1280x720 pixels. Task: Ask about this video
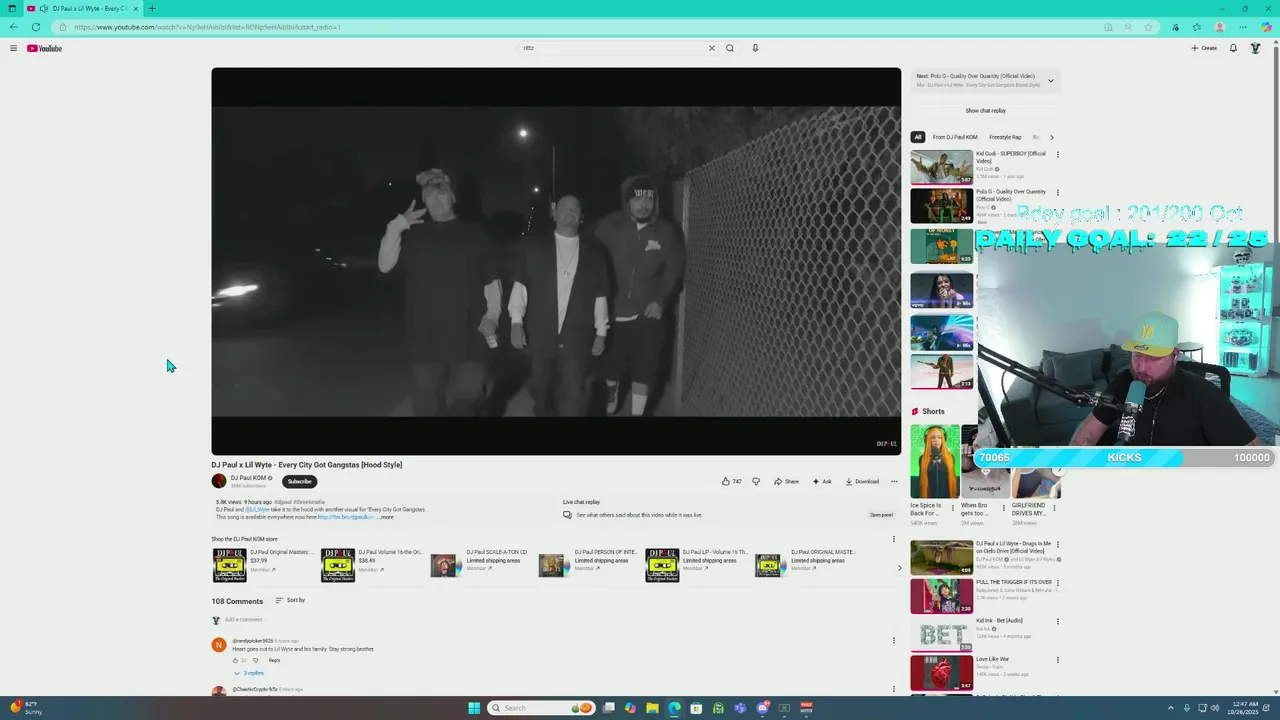coord(822,481)
